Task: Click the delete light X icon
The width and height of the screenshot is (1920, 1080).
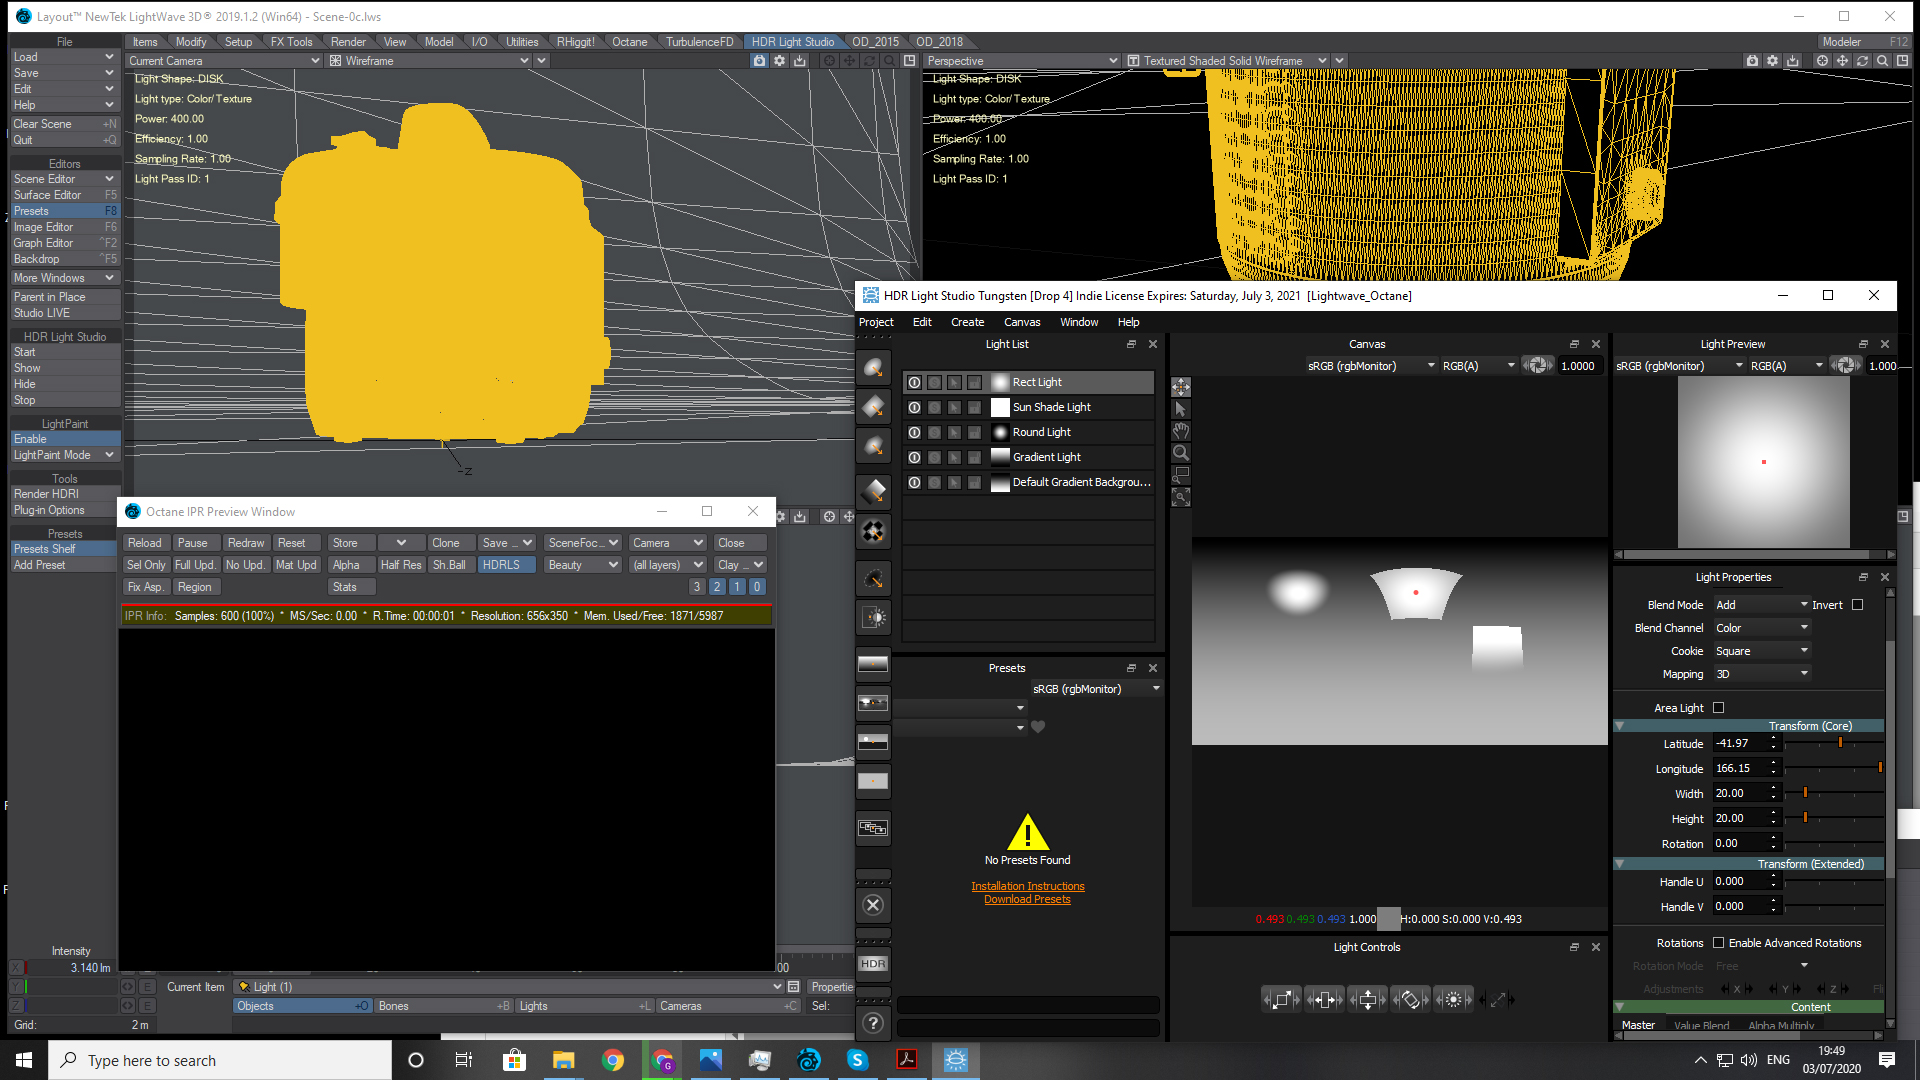Action: [x=873, y=905]
